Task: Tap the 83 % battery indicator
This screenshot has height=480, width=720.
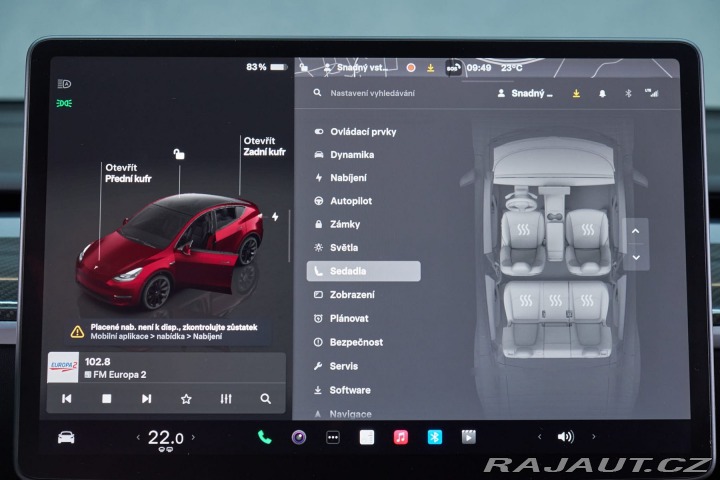Action: 266,67
